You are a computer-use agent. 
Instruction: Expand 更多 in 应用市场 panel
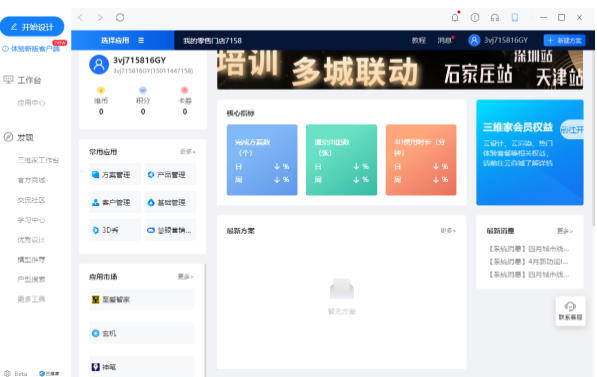click(x=186, y=276)
